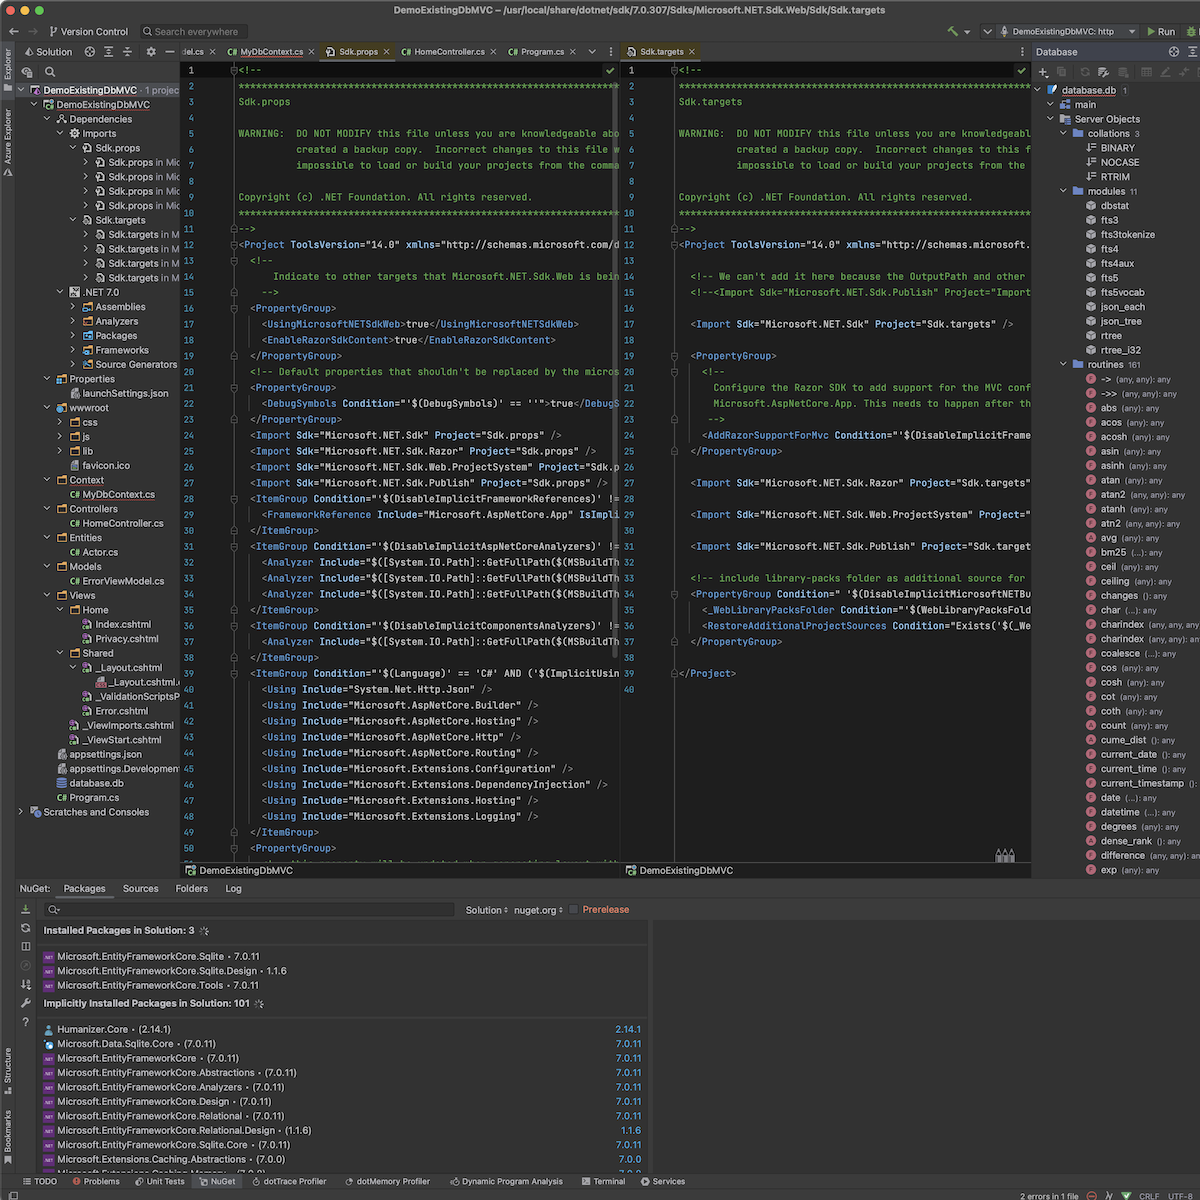Viewport: 1200px width, 1200px height.
Task: Expand the Assemblies node
Action: pyautogui.click(x=73, y=307)
